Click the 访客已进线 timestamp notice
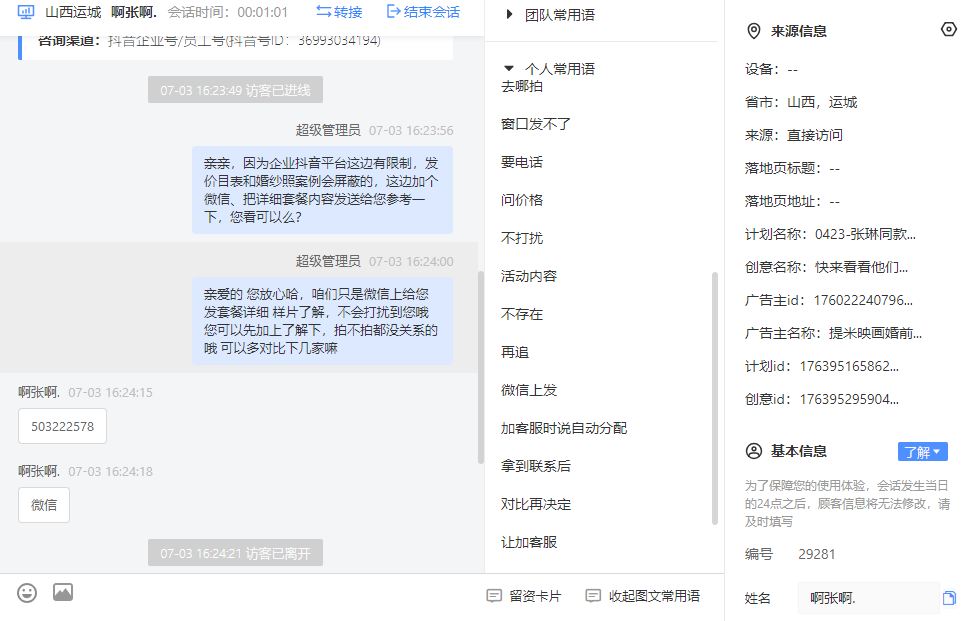The image size is (963, 621). tap(235, 90)
